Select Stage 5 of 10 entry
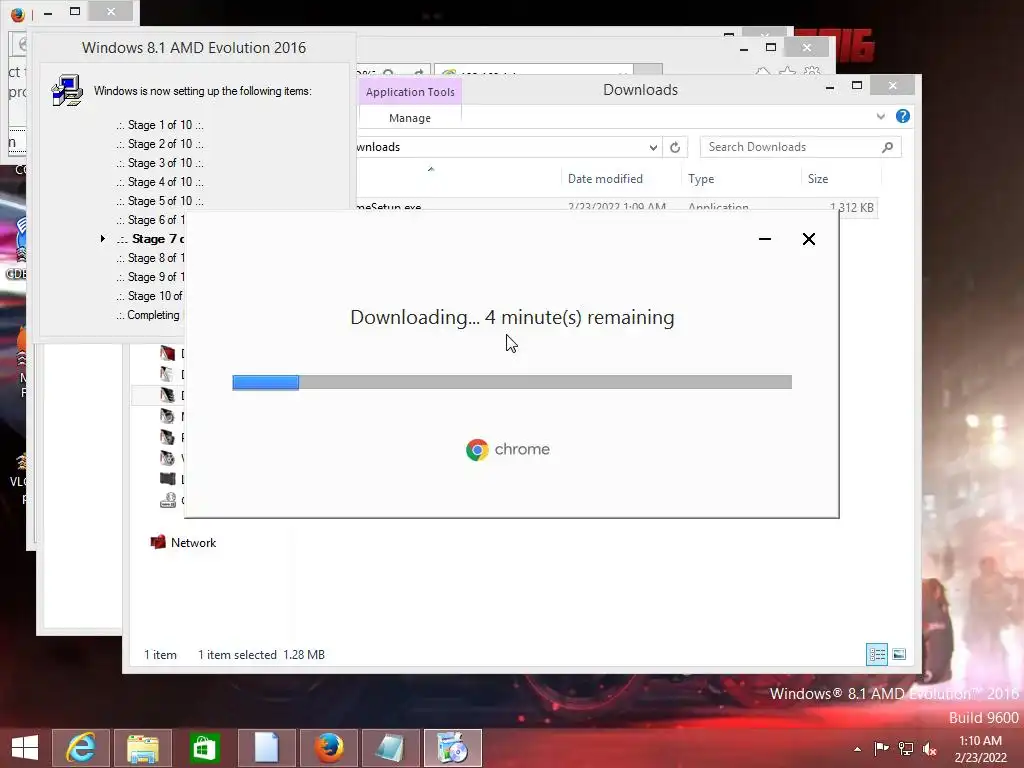Screen dimensions: 1024x768 click(x=160, y=200)
